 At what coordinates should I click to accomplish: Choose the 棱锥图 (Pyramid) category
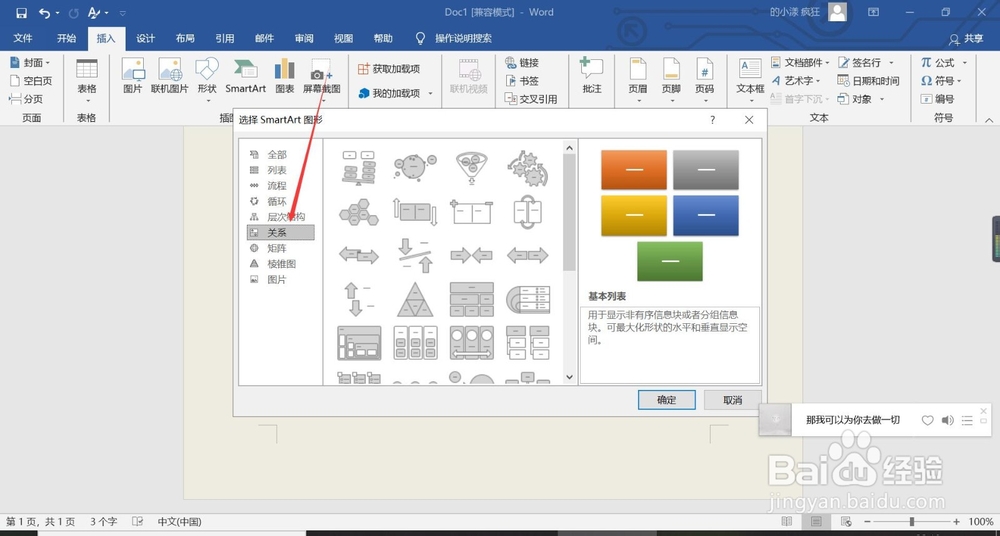(x=280, y=264)
